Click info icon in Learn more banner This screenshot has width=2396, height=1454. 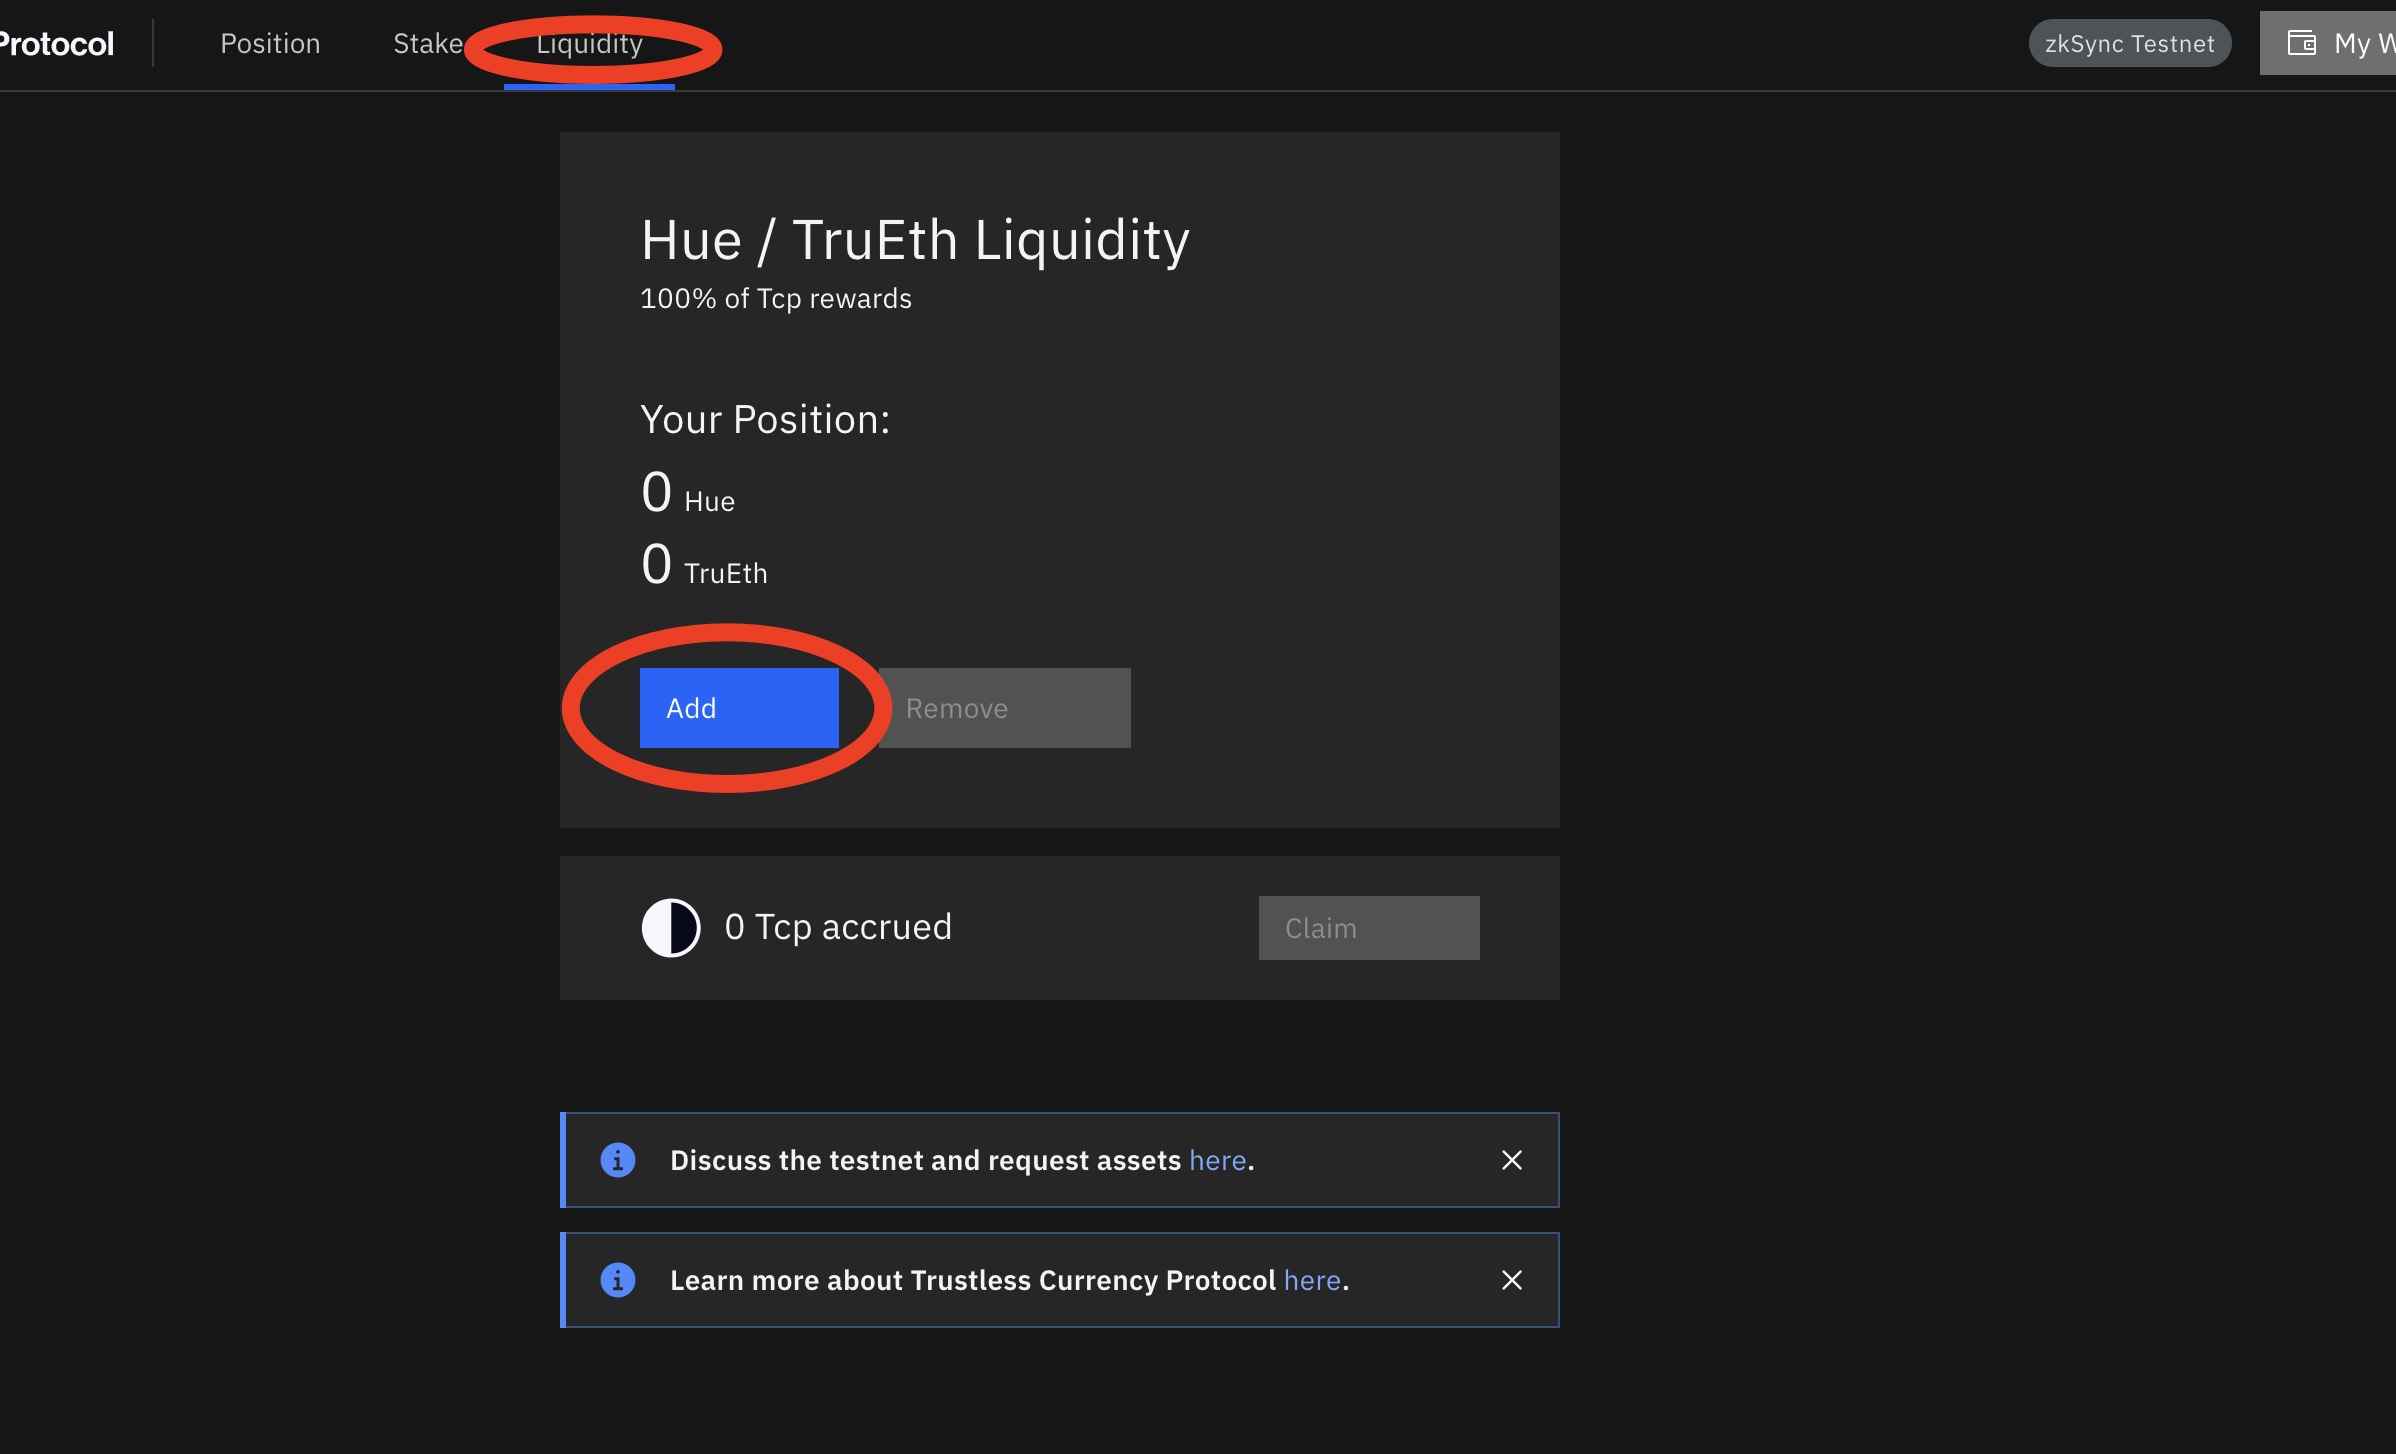(x=617, y=1280)
